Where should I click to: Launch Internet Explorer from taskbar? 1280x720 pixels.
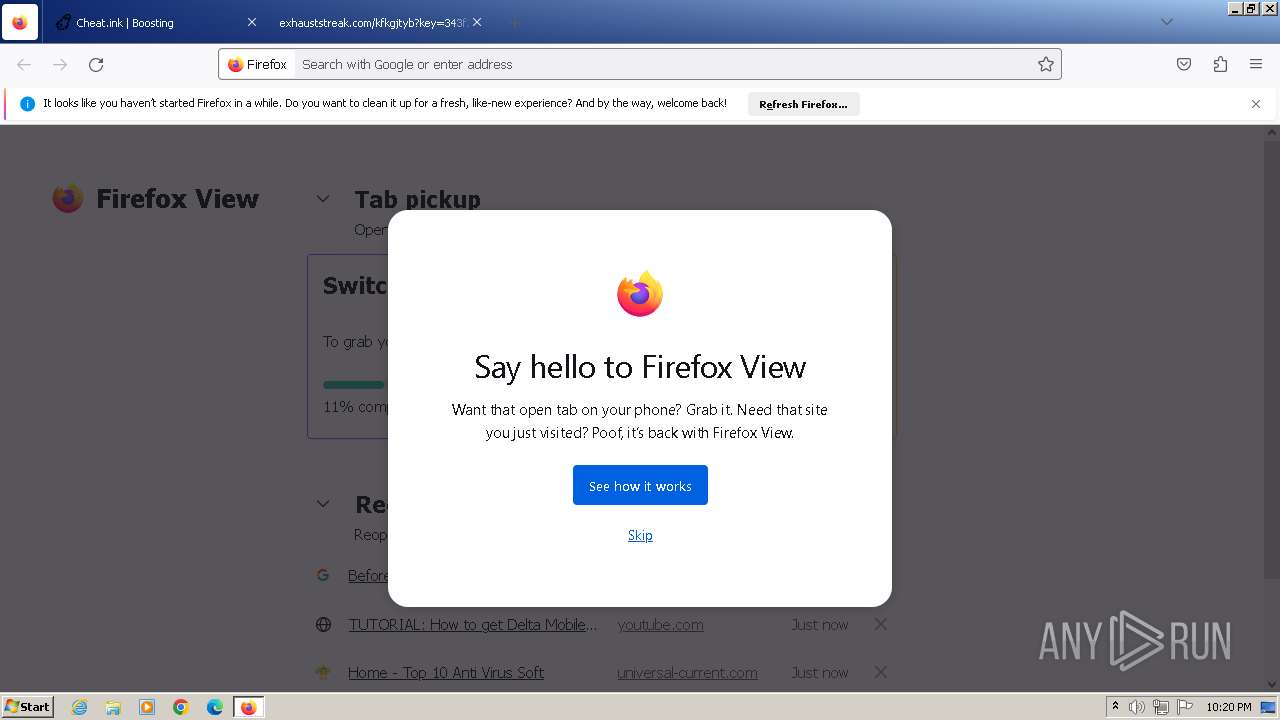[79, 707]
